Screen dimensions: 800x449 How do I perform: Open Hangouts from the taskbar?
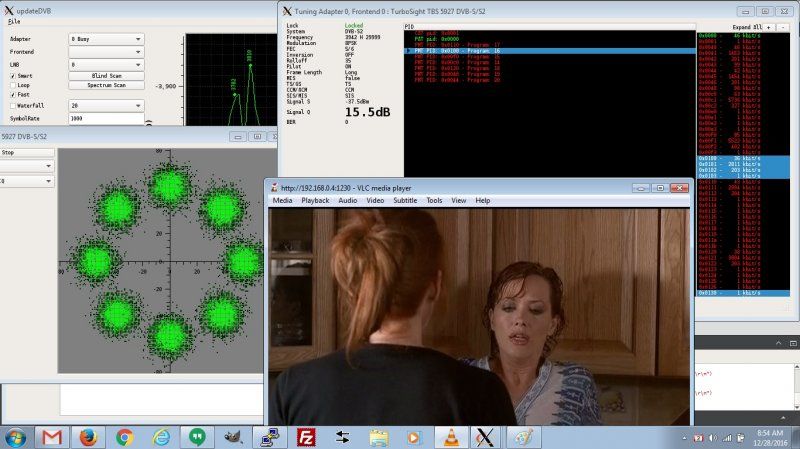pos(197,438)
